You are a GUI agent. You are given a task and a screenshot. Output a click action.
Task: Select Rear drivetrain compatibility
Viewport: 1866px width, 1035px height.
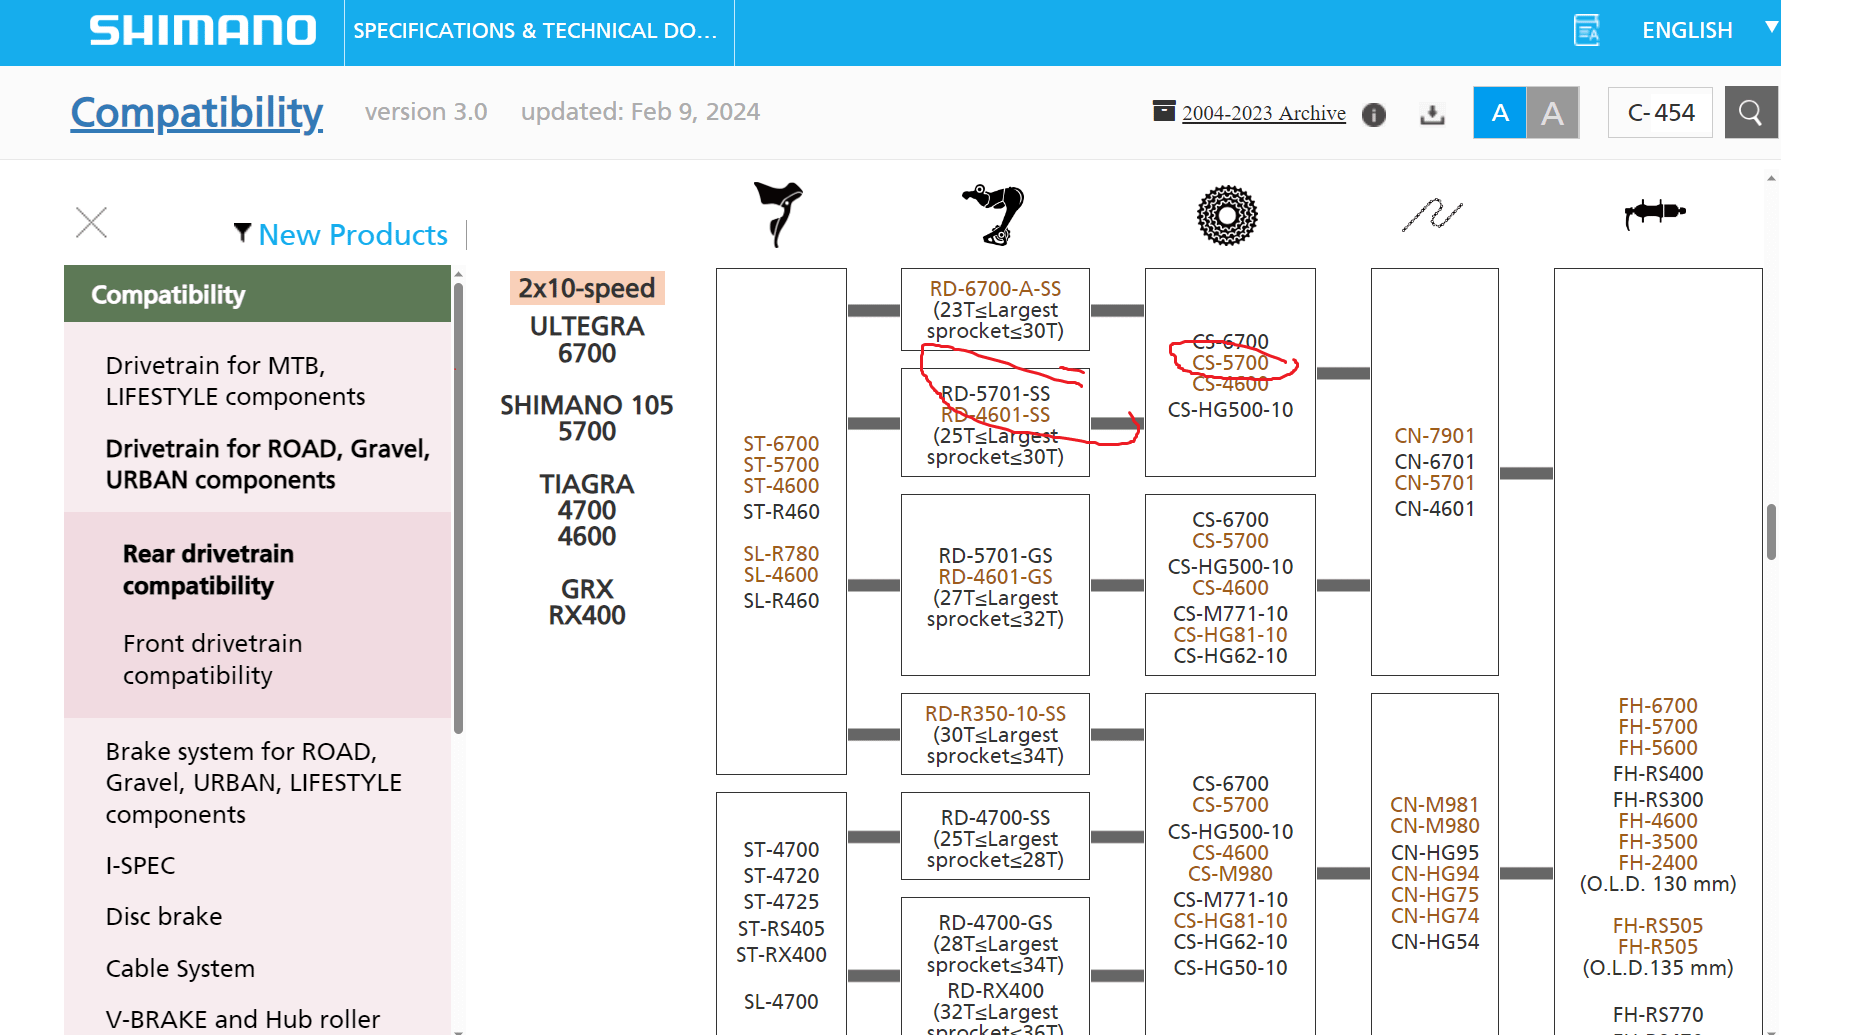point(208,570)
